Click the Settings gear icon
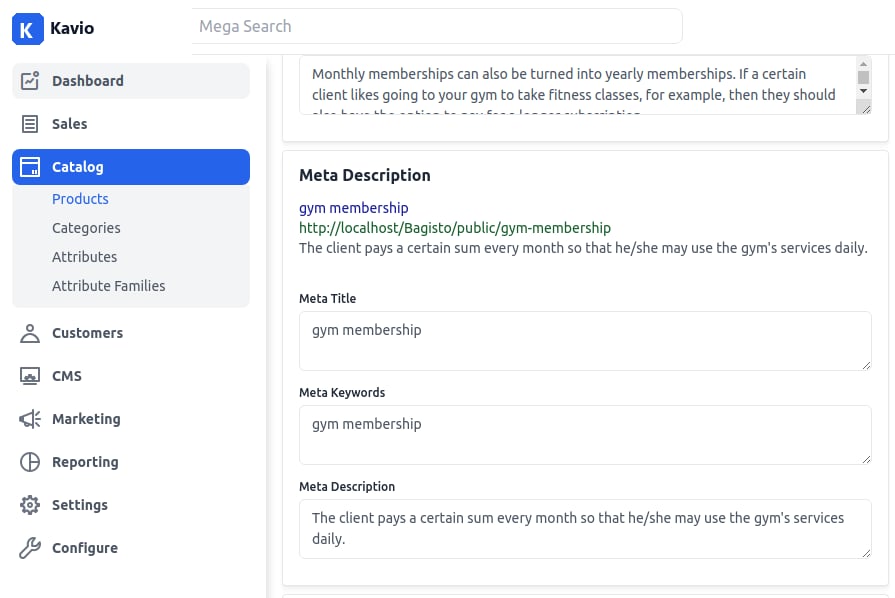Image resolution: width=895 pixels, height=598 pixels. coord(30,505)
